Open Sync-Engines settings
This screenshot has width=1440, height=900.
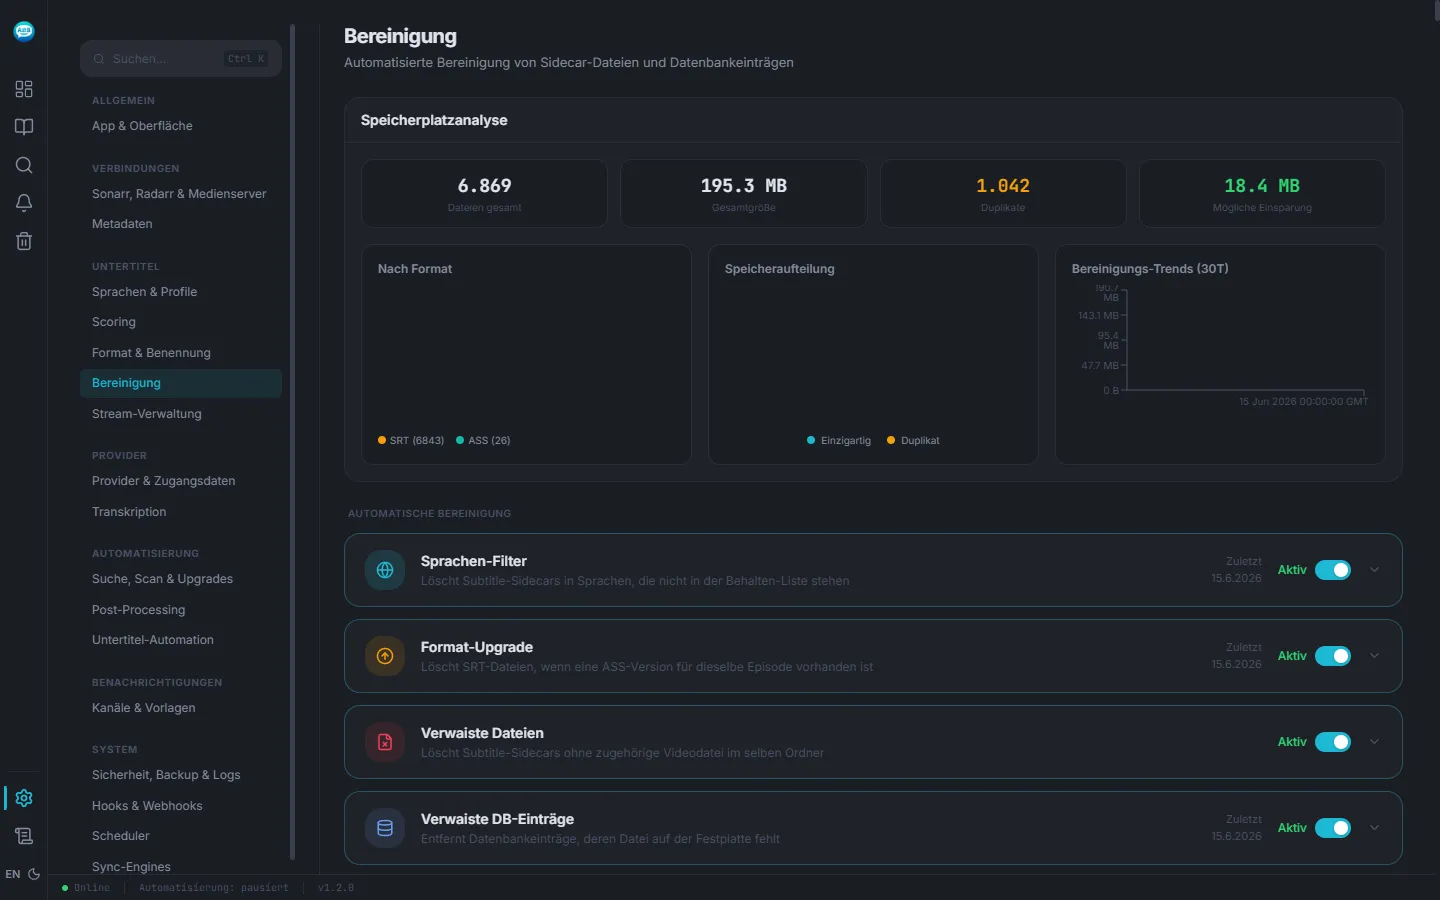tap(181, 867)
